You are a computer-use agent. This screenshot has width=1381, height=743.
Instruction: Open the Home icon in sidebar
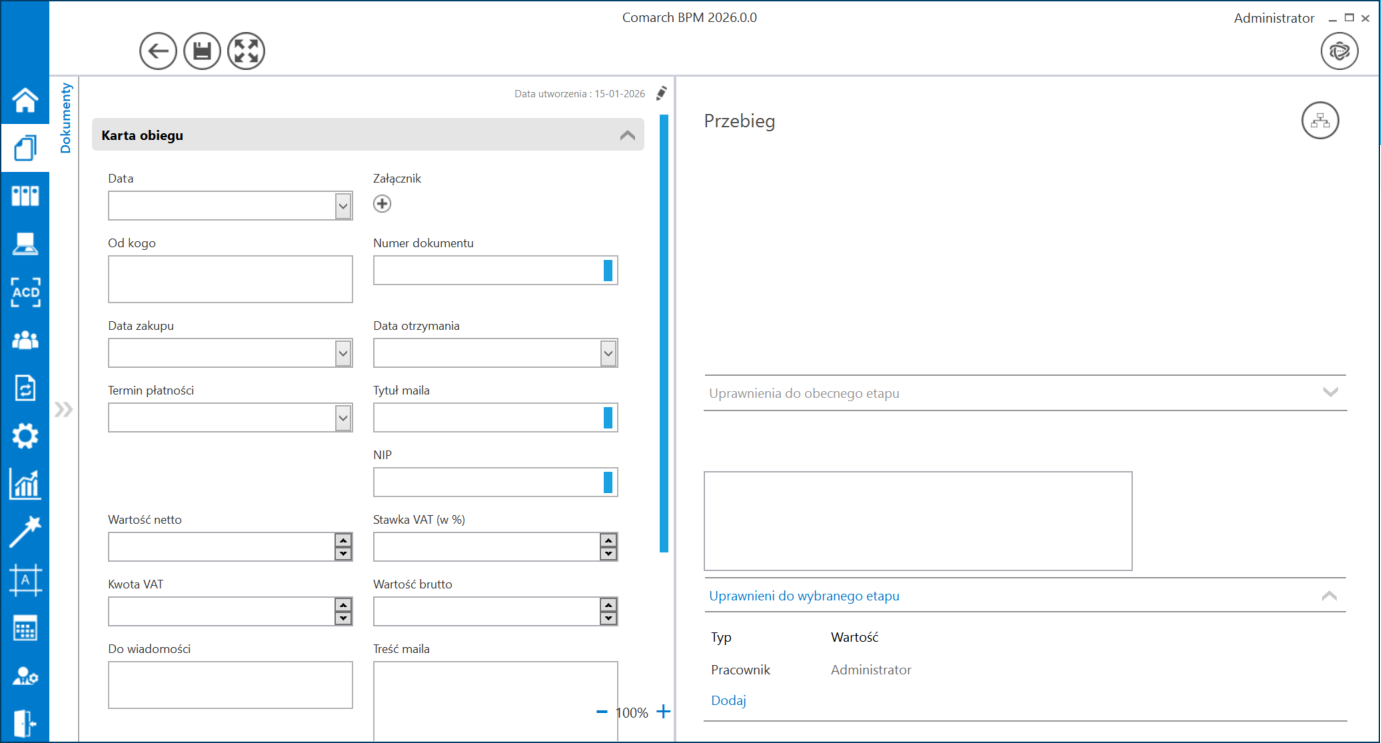pos(25,100)
